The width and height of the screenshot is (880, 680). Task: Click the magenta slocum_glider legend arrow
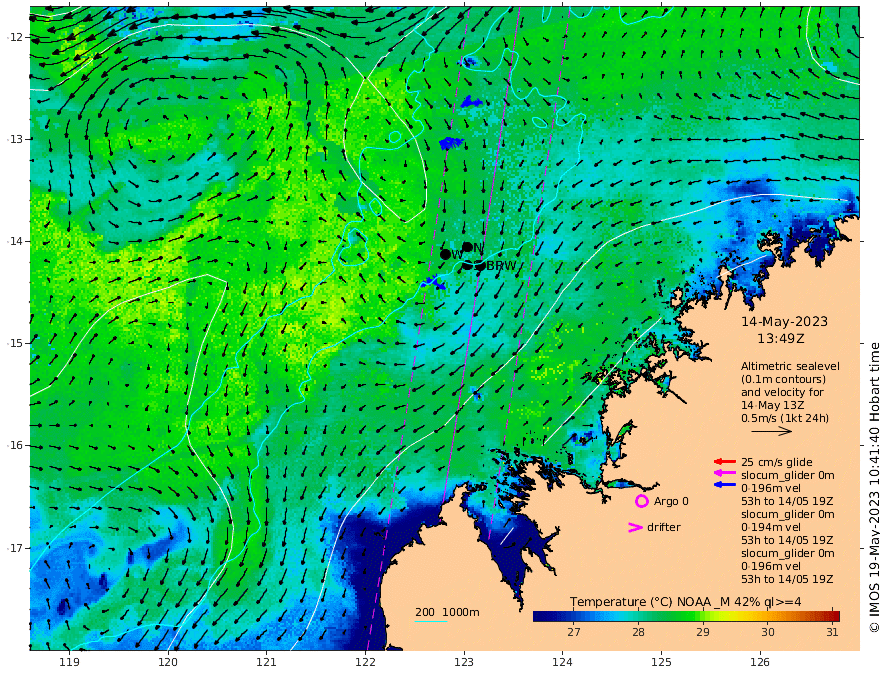tap(725, 473)
